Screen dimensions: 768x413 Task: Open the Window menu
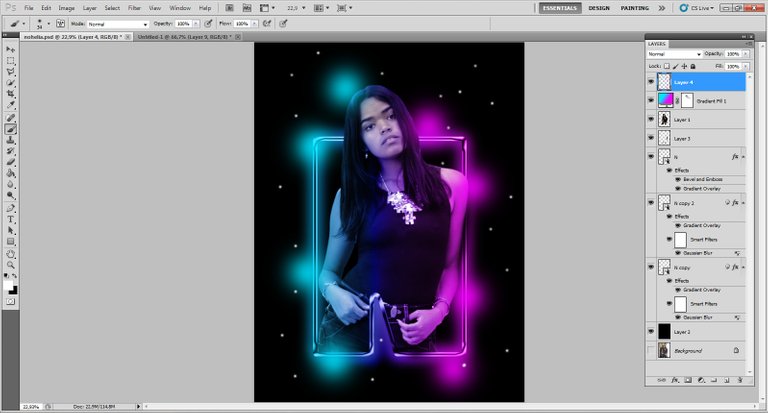coord(180,8)
